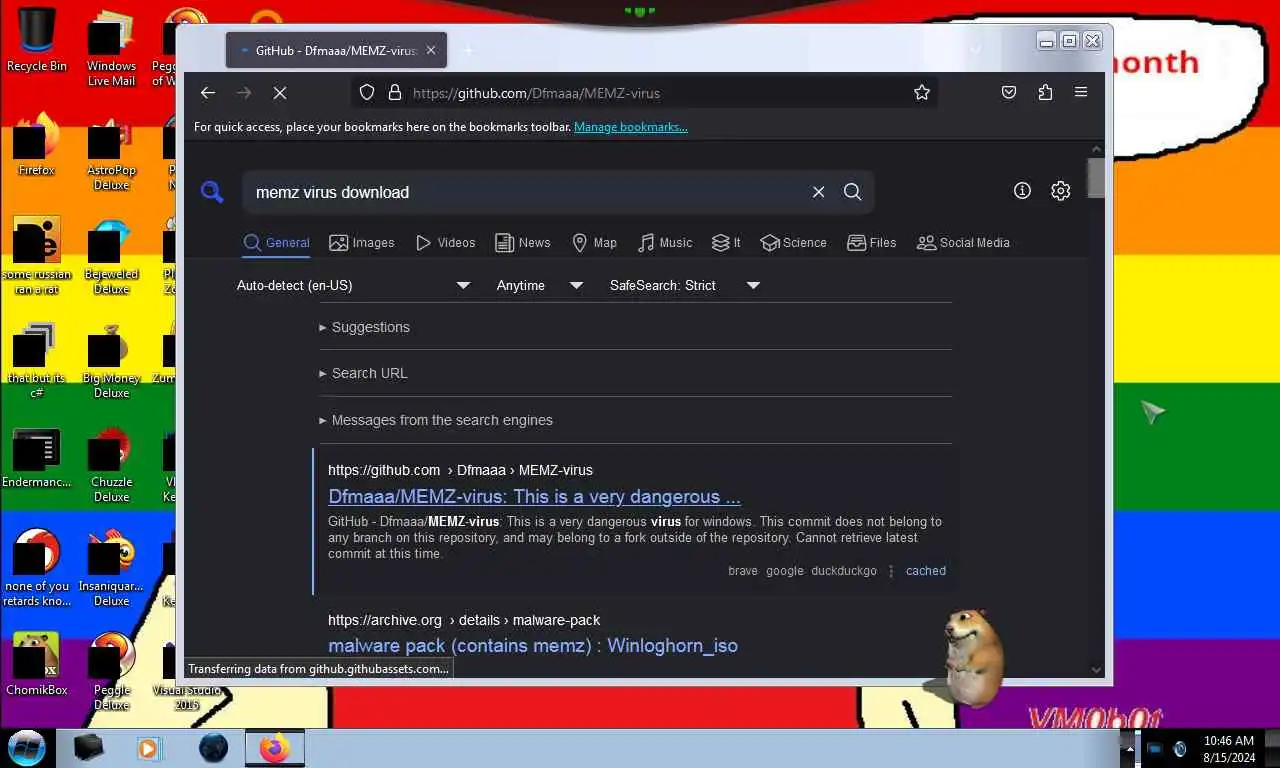The height and width of the screenshot is (768, 1280).
Task: Expand Messages from the search engines
Action: tap(436, 420)
